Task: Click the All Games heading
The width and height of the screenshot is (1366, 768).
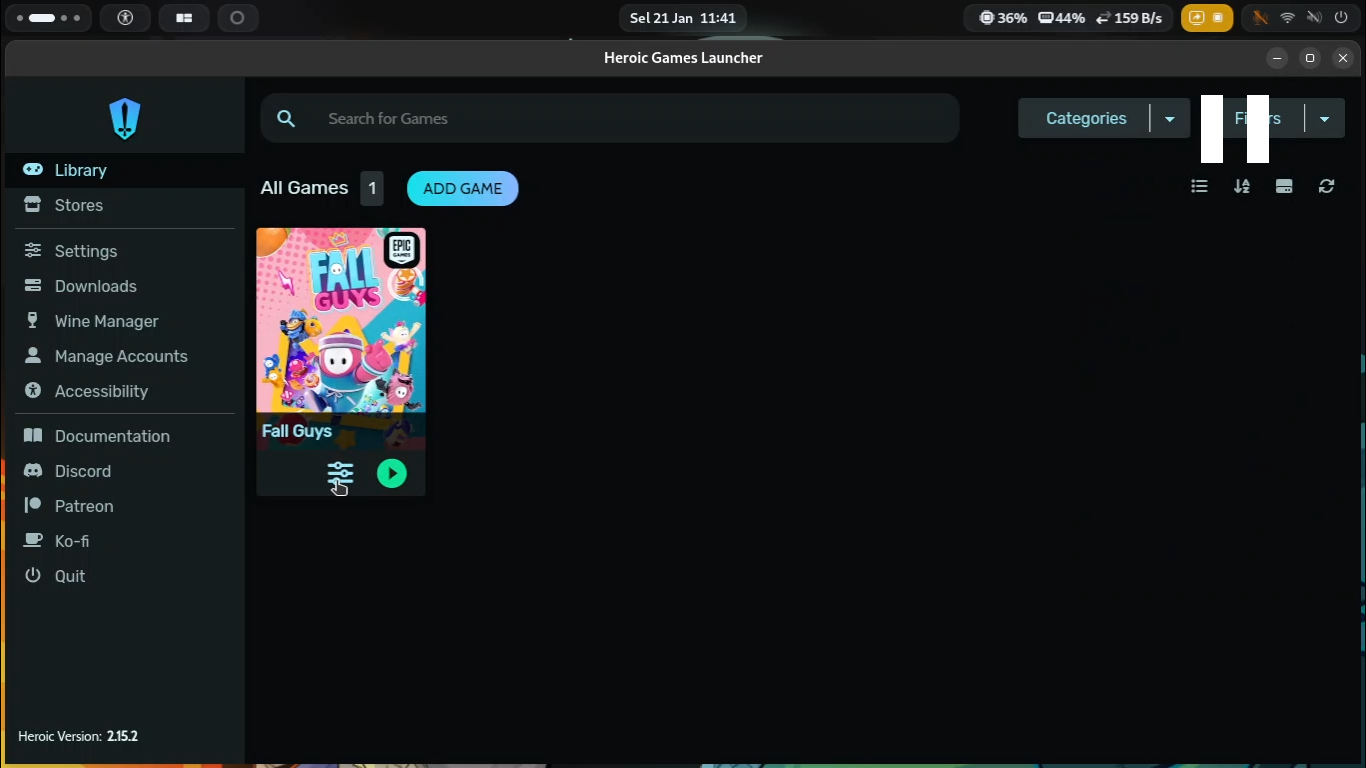Action: tap(304, 188)
